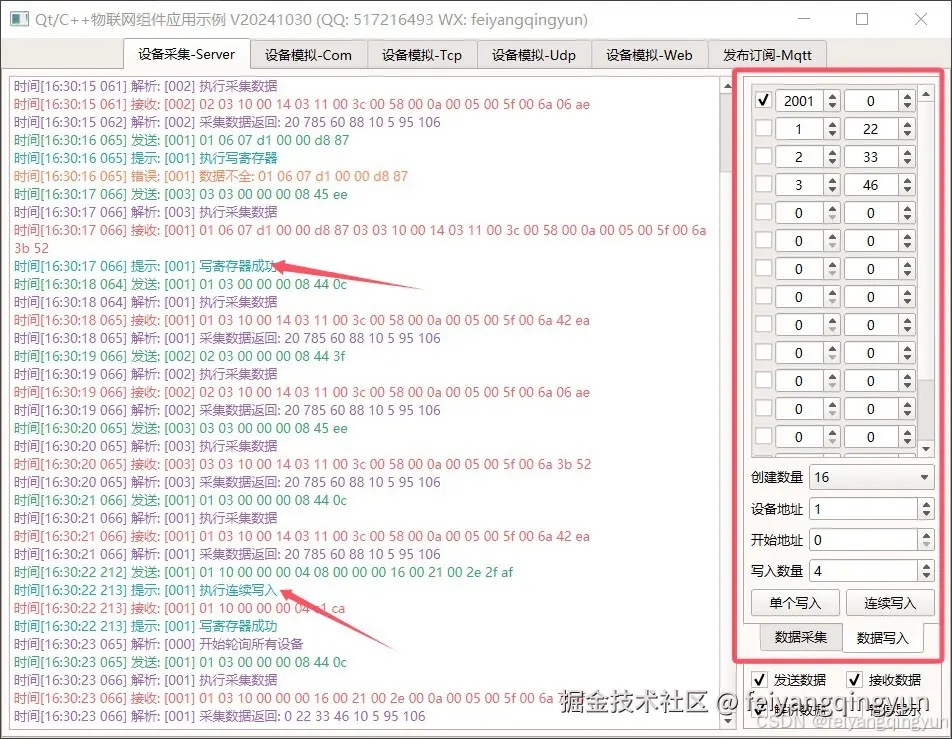Select the 数据写入 bottom tab
Image resolution: width=952 pixels, height=739 pixels.
tap(883, 638)
